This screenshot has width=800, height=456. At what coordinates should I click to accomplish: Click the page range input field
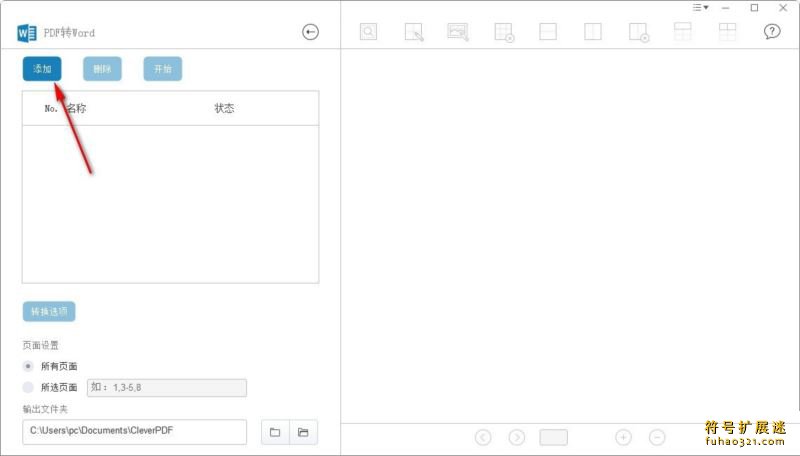(x=167, y=388)
